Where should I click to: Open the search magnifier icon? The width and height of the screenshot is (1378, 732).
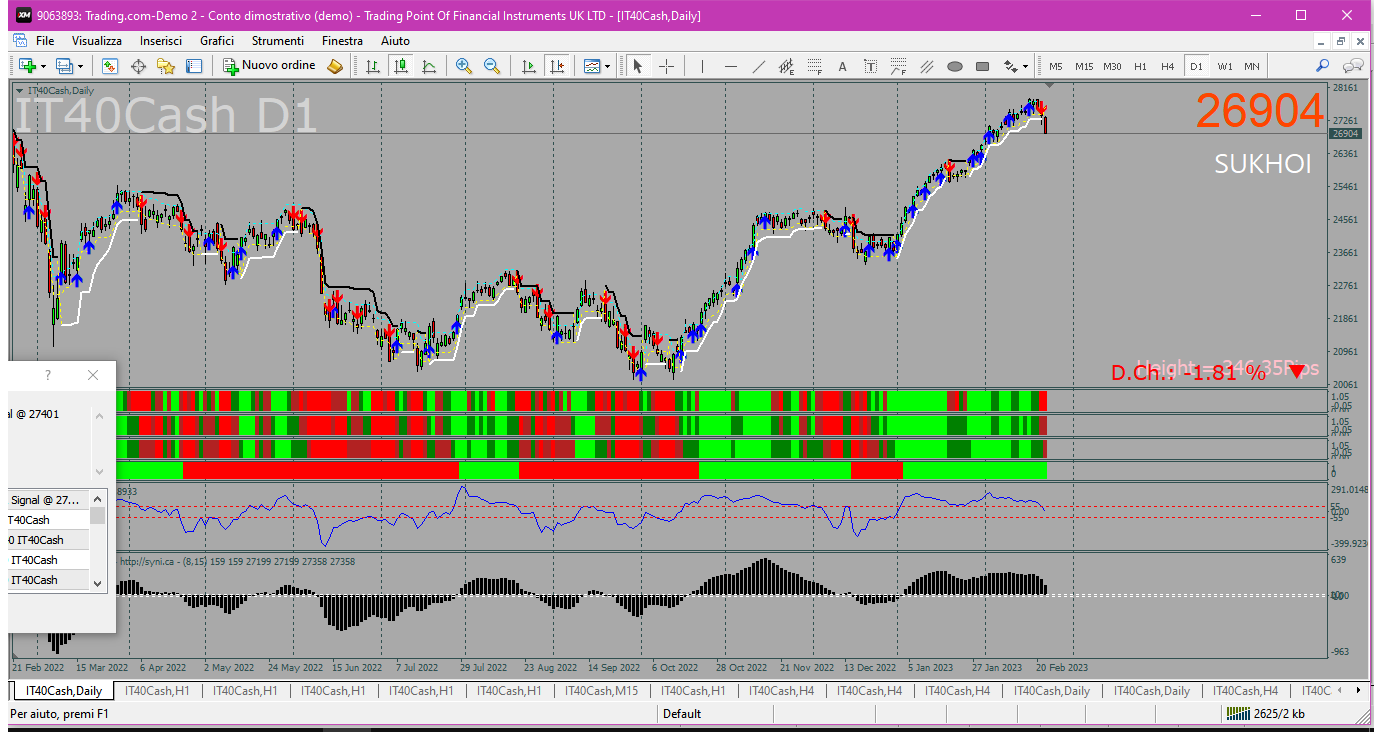[x=1322, y=66]
